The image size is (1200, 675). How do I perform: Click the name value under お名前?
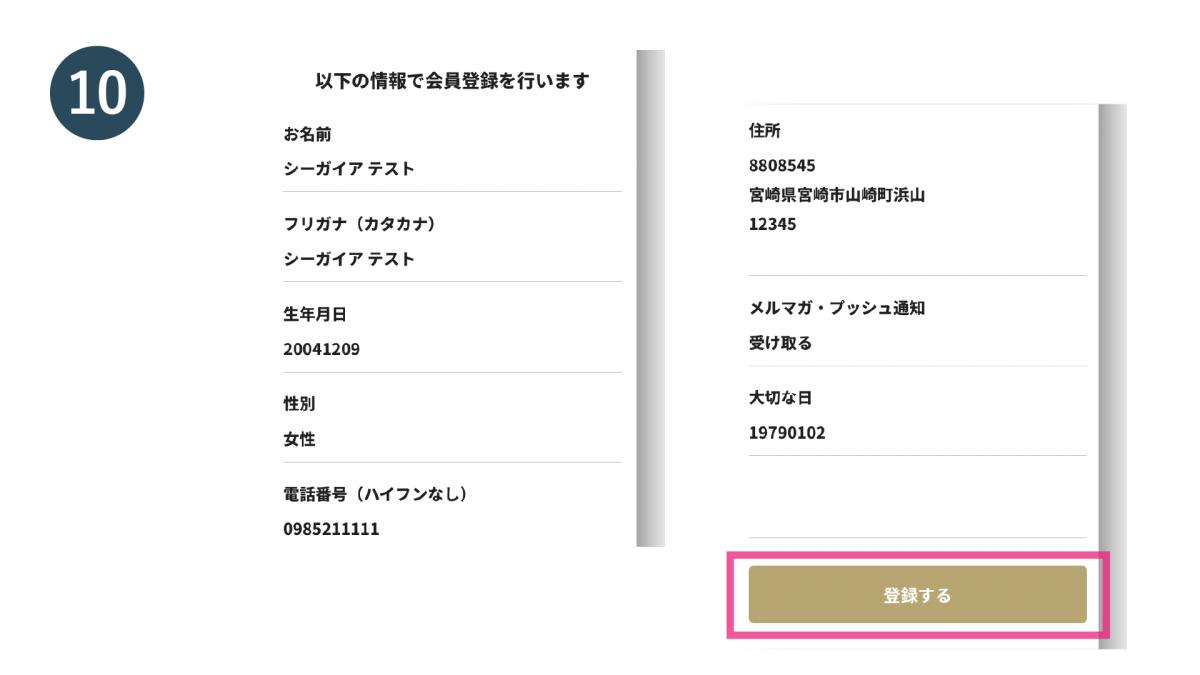coord(349,169)
